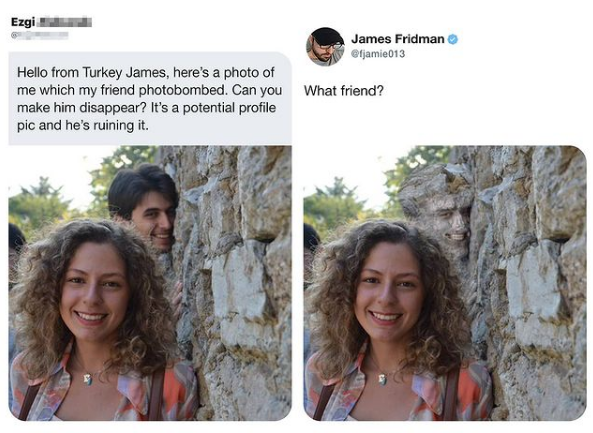Click the necklace pendant in edited photo
This screenshot has height=433, width=593.
(383, 379)
